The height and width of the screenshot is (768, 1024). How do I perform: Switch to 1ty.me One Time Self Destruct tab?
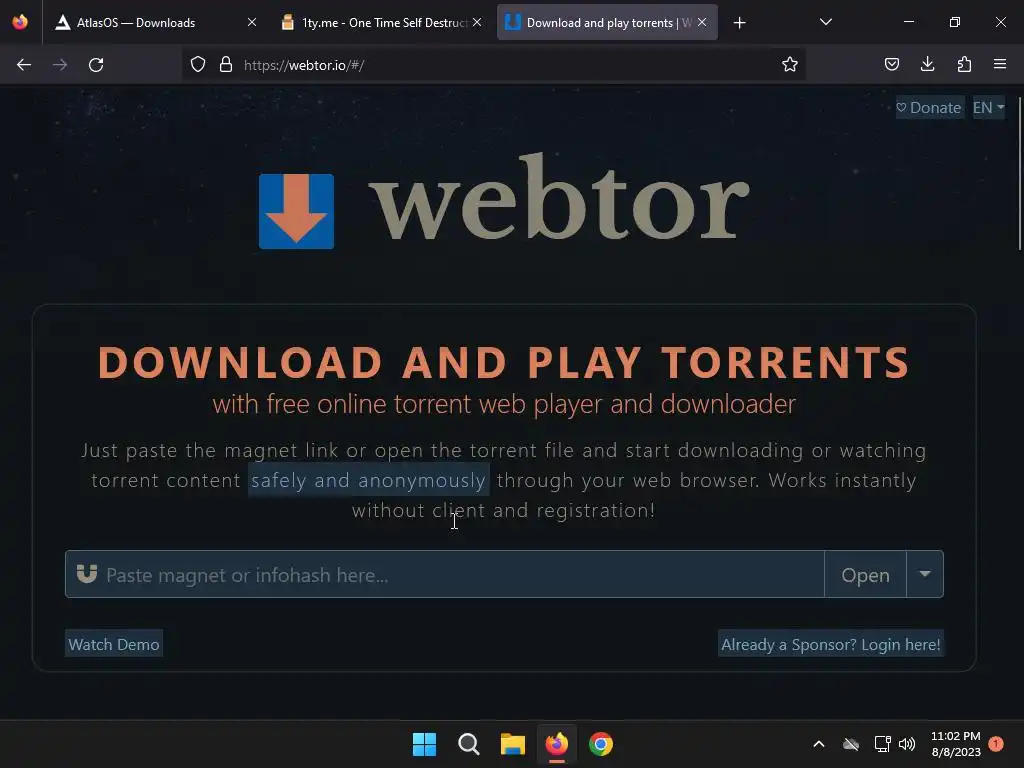pyautogui.click(x=384, y=23)
